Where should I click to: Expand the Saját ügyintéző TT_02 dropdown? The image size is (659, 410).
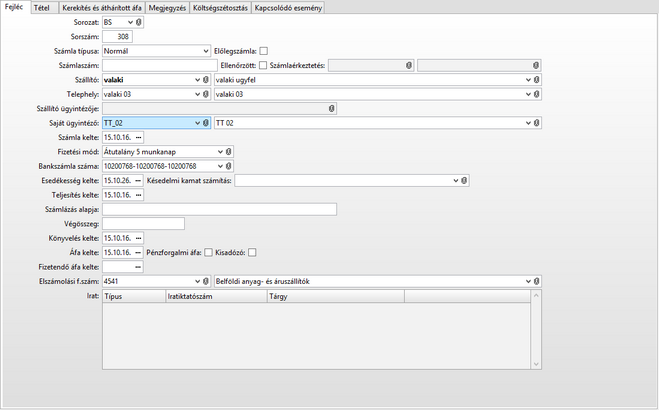point(198,123)
